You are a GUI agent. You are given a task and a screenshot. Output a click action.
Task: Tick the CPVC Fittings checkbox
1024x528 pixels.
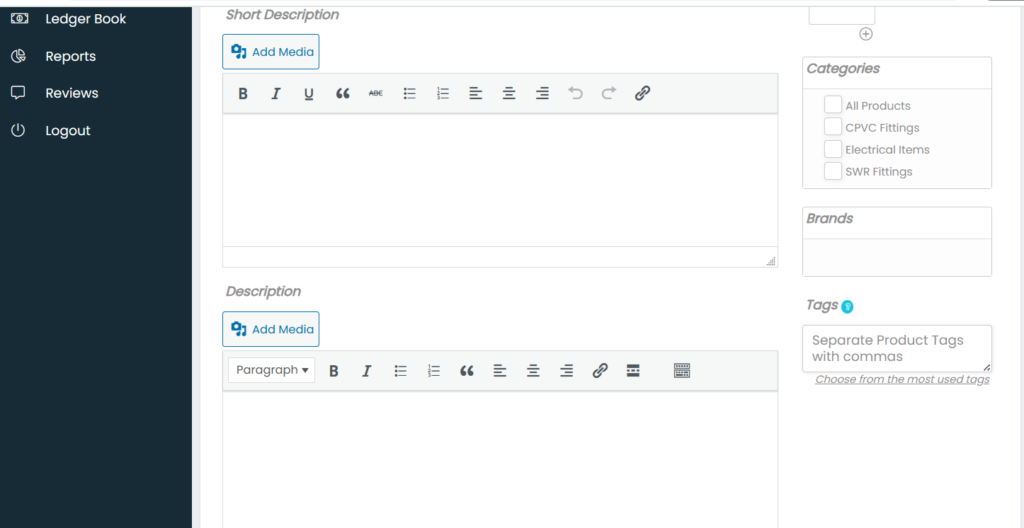pos(833,127)
